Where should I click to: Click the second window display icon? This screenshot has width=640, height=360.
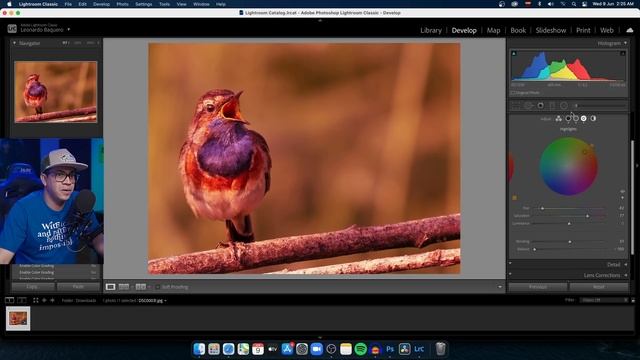point(22,300)
